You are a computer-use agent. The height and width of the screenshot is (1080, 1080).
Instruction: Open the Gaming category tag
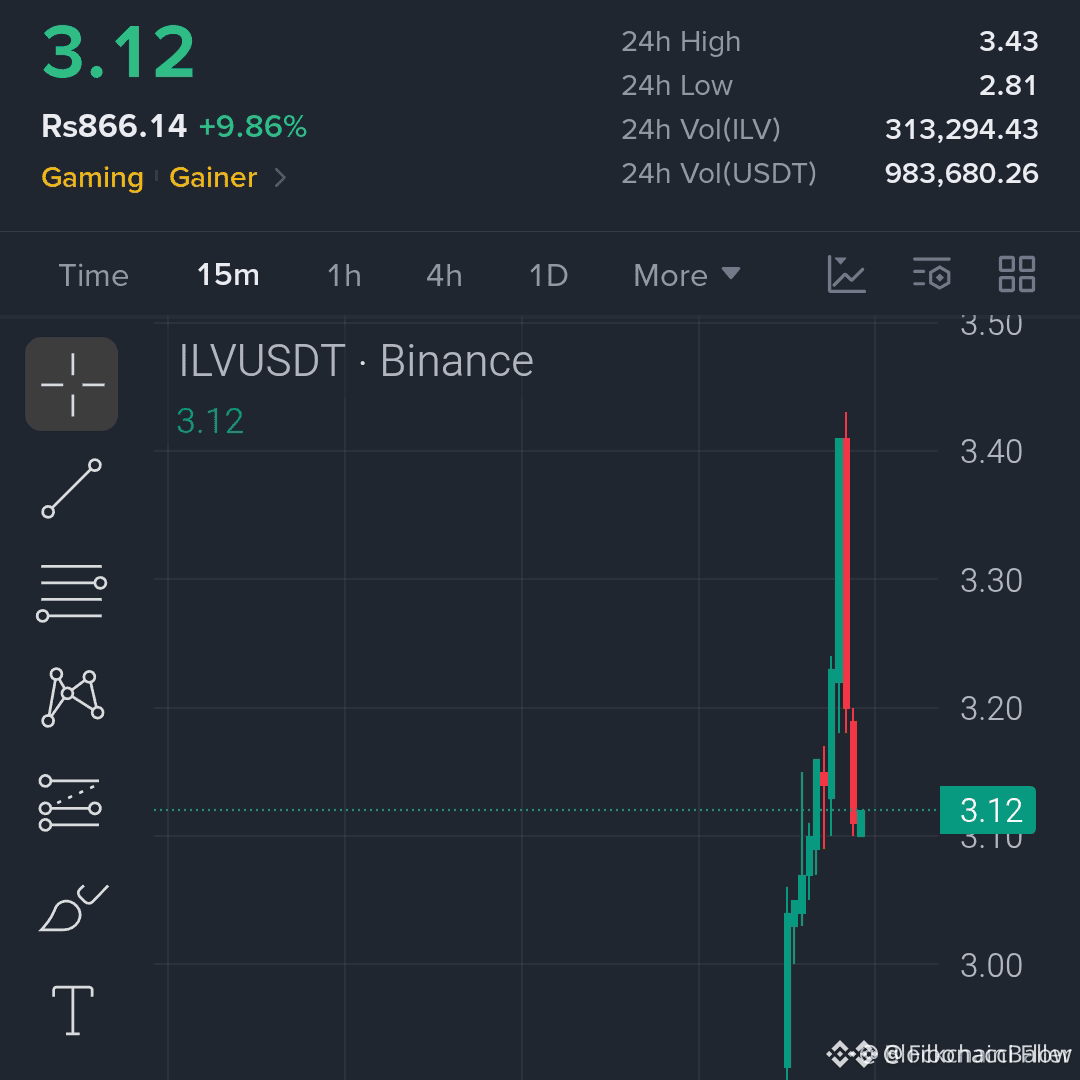click(92, 178)
